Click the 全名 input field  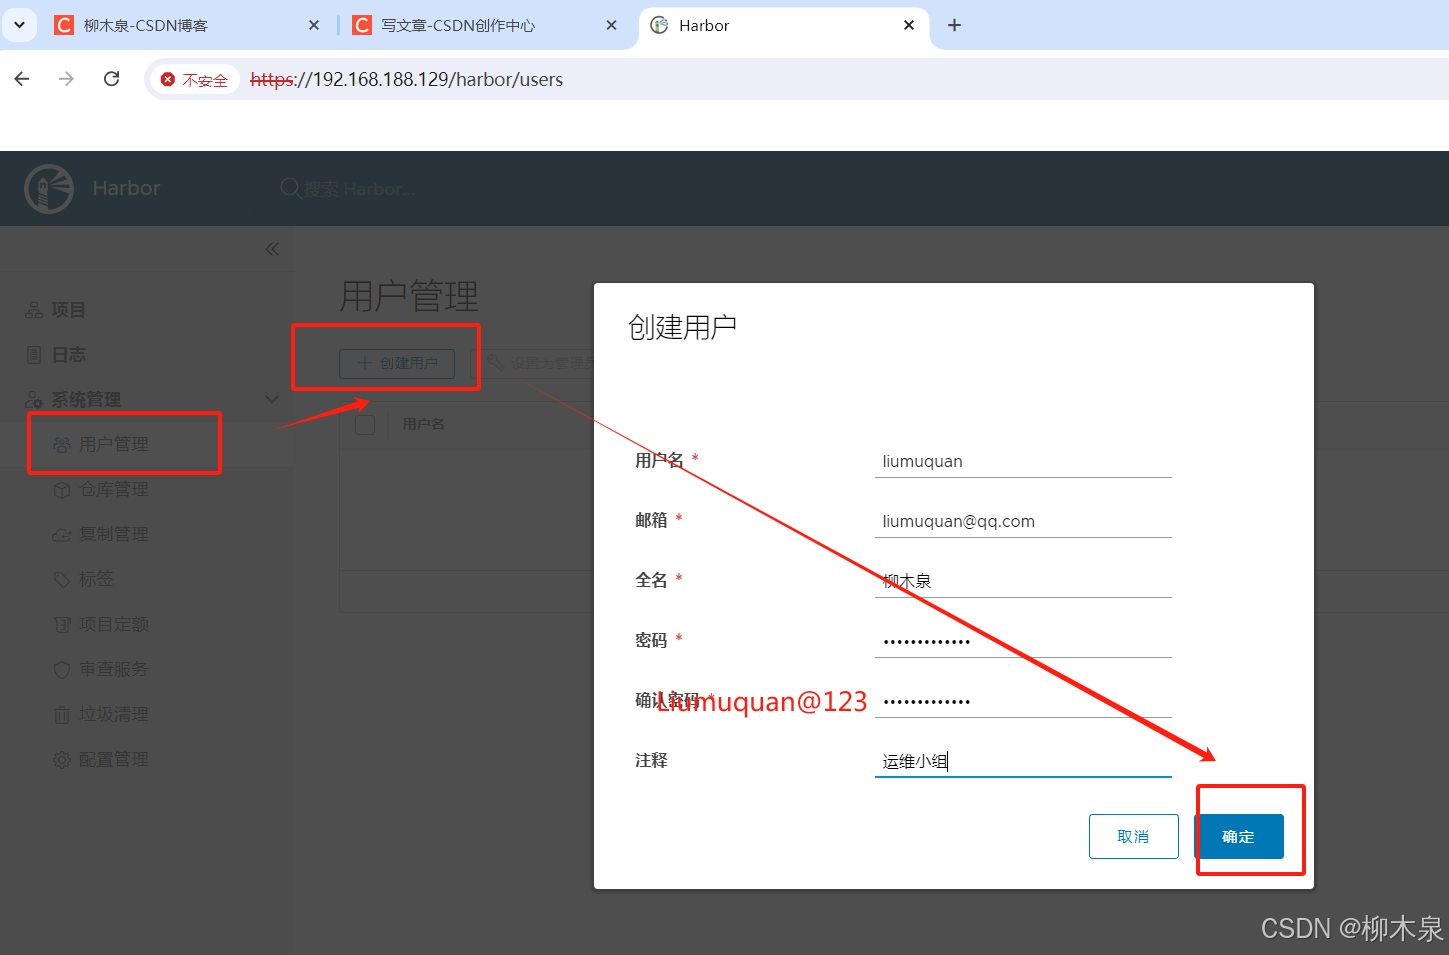tap(1023, 581)
